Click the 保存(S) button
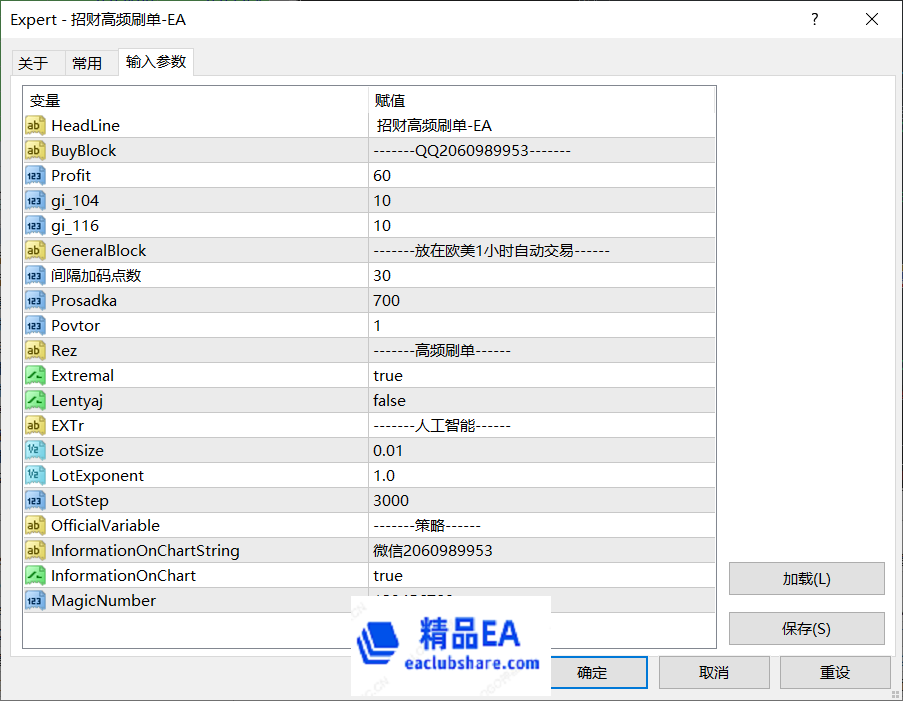The width and height of the screenshot is (903, 701). click(x=806, y=629)
